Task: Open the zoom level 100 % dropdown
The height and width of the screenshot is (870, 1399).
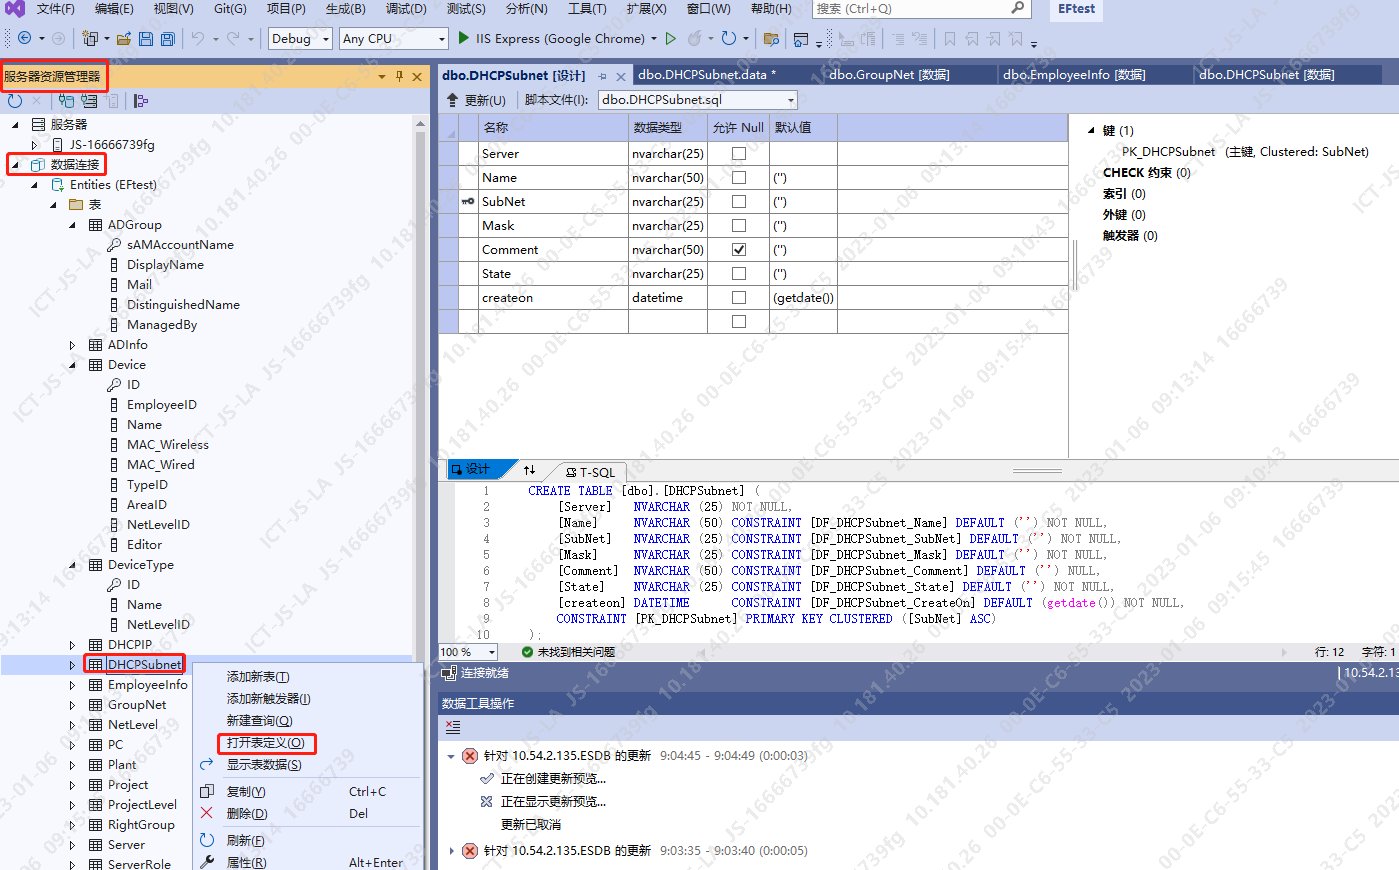Action: (x=491, y=652)
